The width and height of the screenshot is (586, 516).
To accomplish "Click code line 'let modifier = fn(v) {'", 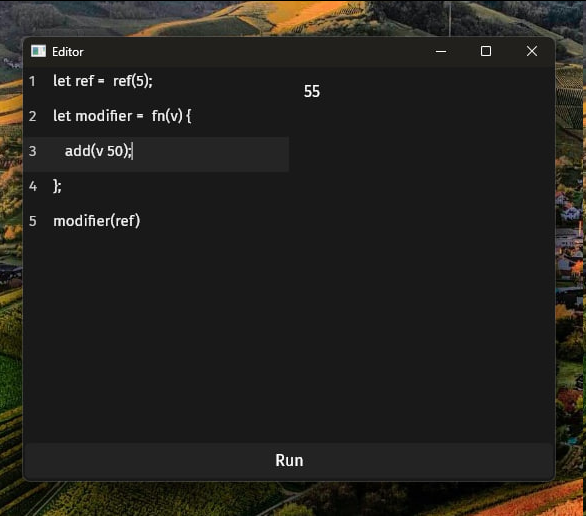I will [x=122, y=116].
